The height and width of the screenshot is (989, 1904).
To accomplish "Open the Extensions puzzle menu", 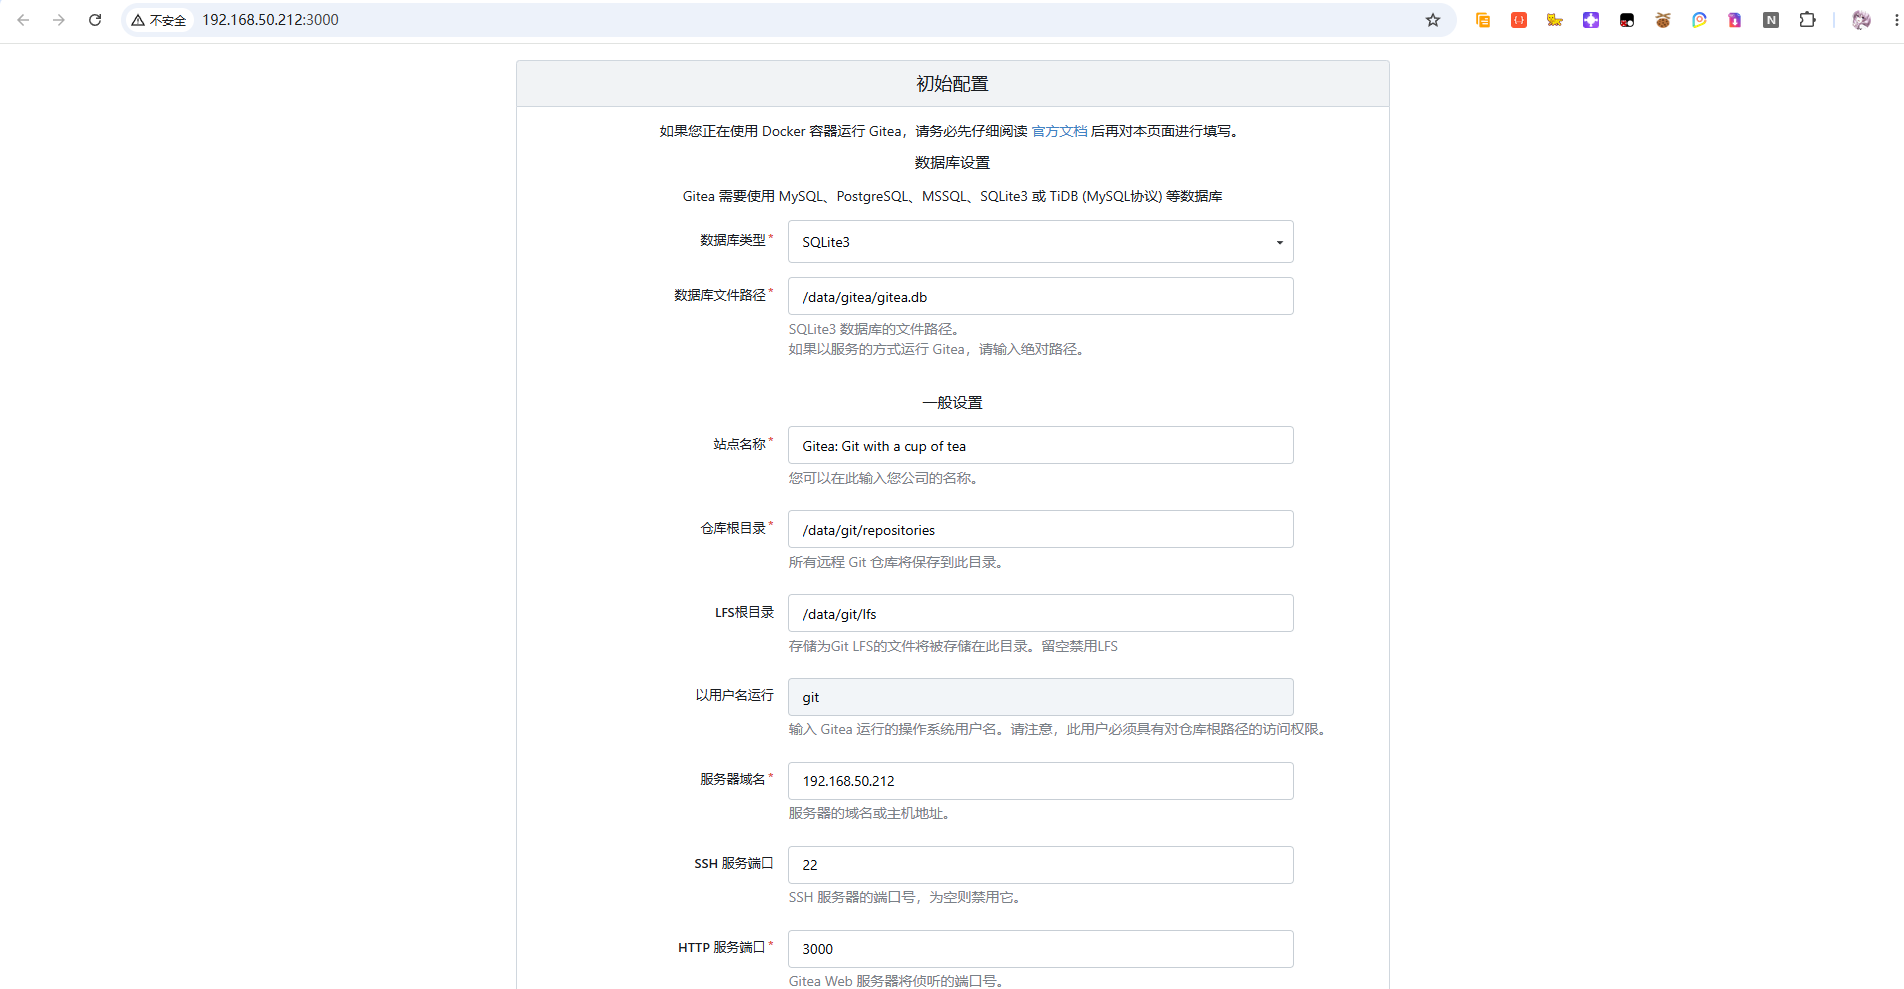I will pyautogui.click(x=1807, y=20).
